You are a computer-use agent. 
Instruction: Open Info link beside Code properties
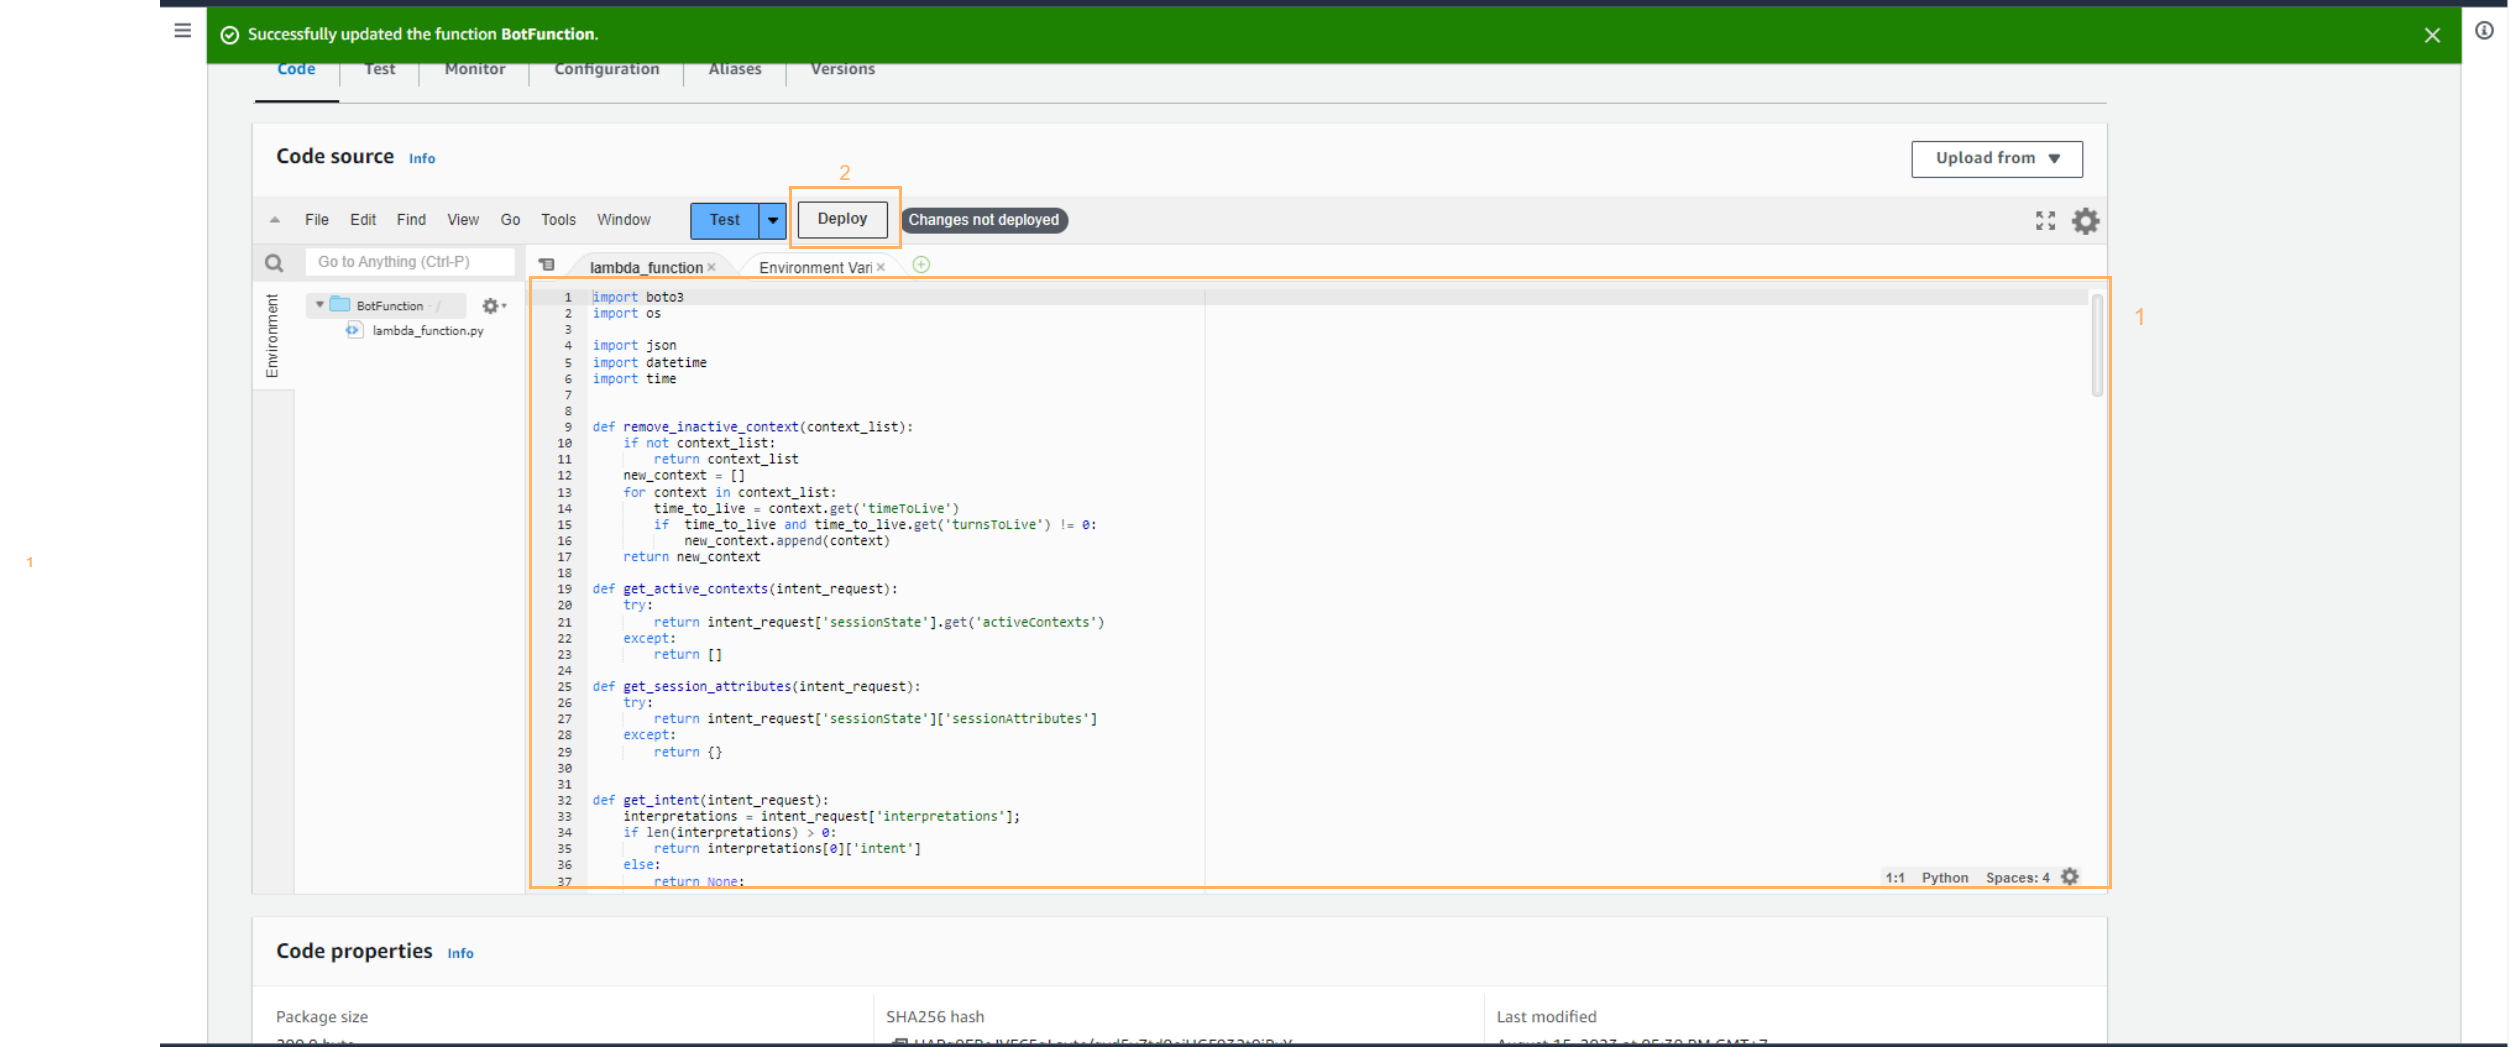click(x=460, y=953)
